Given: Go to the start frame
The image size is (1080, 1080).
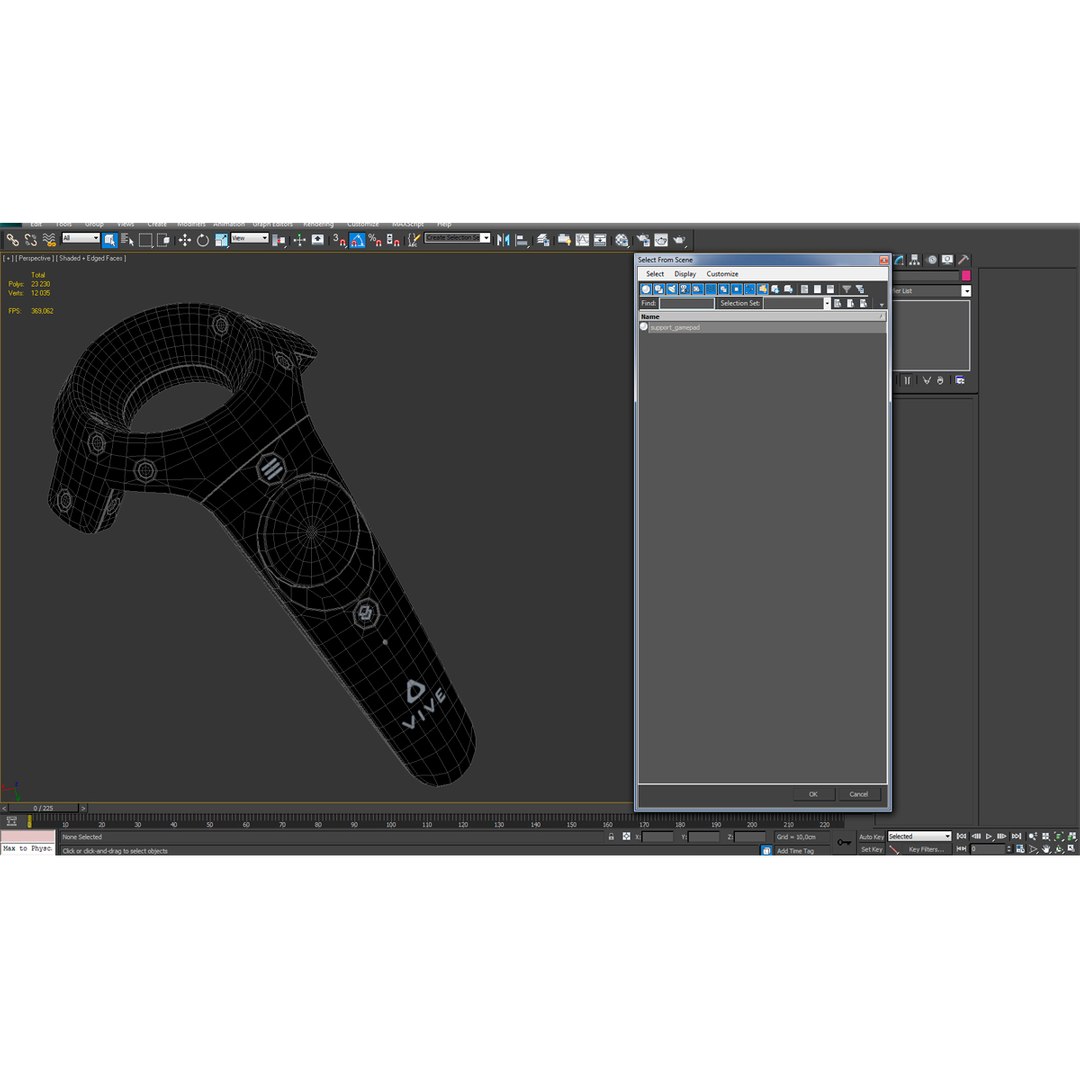Looking at the screenshot, I should [962, 836].
